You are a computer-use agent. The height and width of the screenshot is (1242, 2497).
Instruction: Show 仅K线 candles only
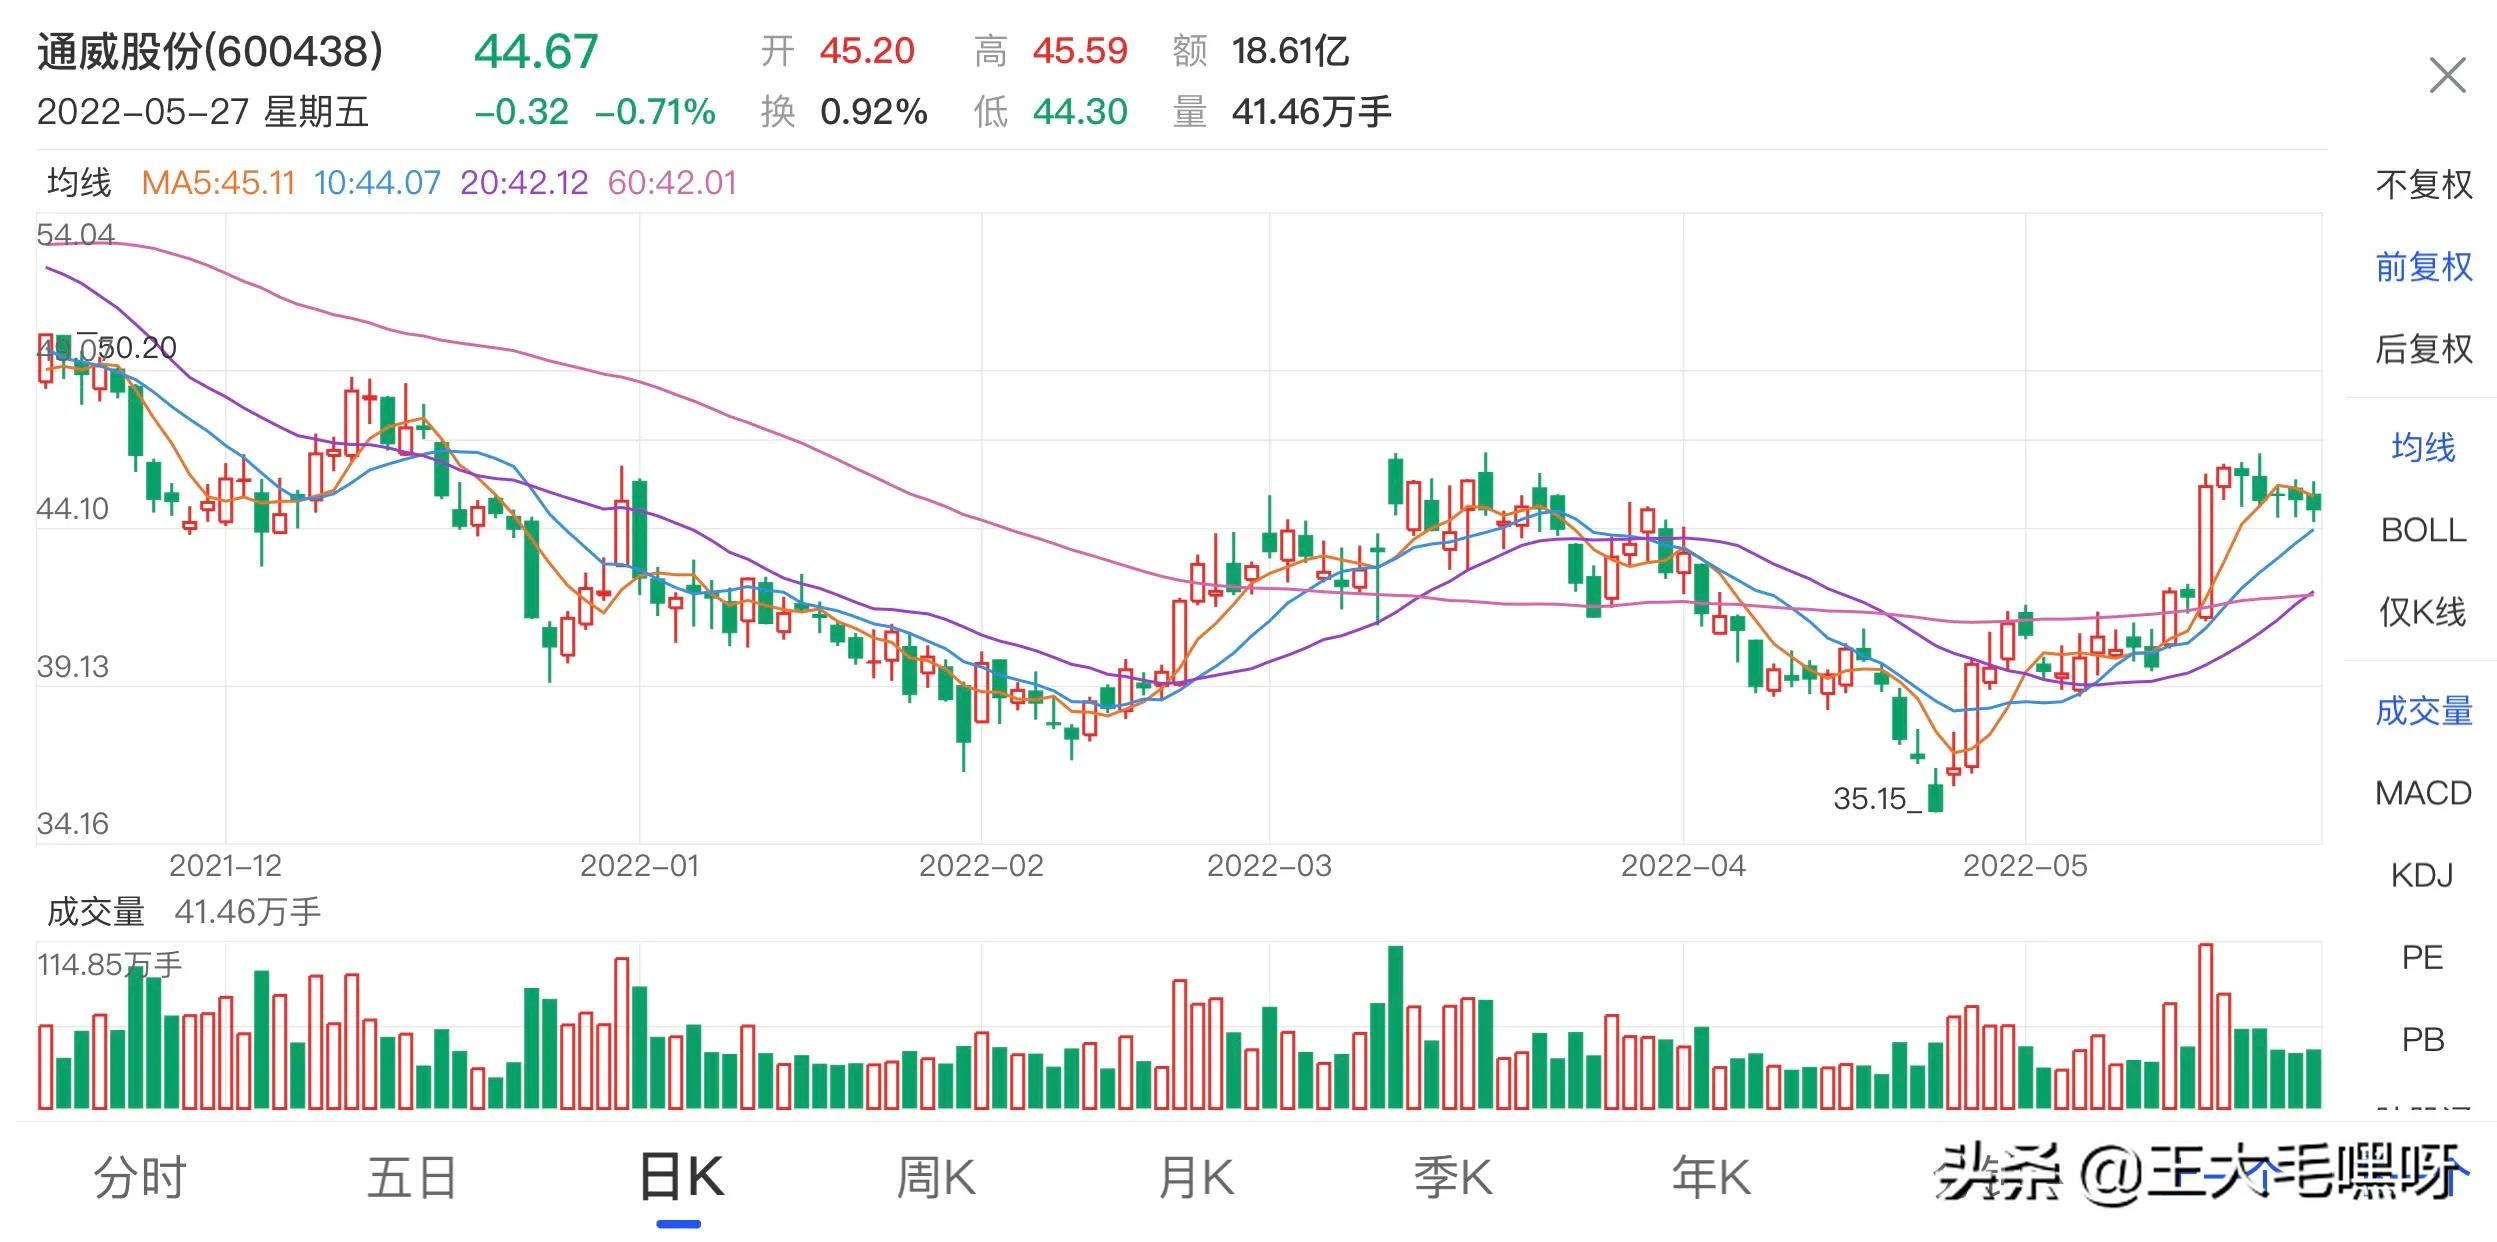click(2423, 612)
